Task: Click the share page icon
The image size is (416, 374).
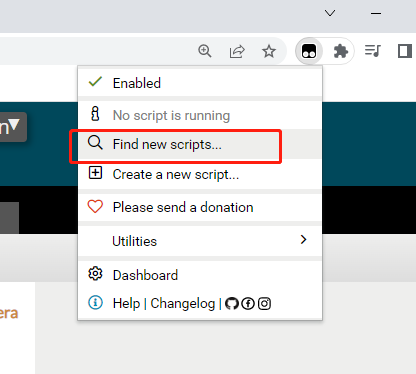Action: point(237,52)
